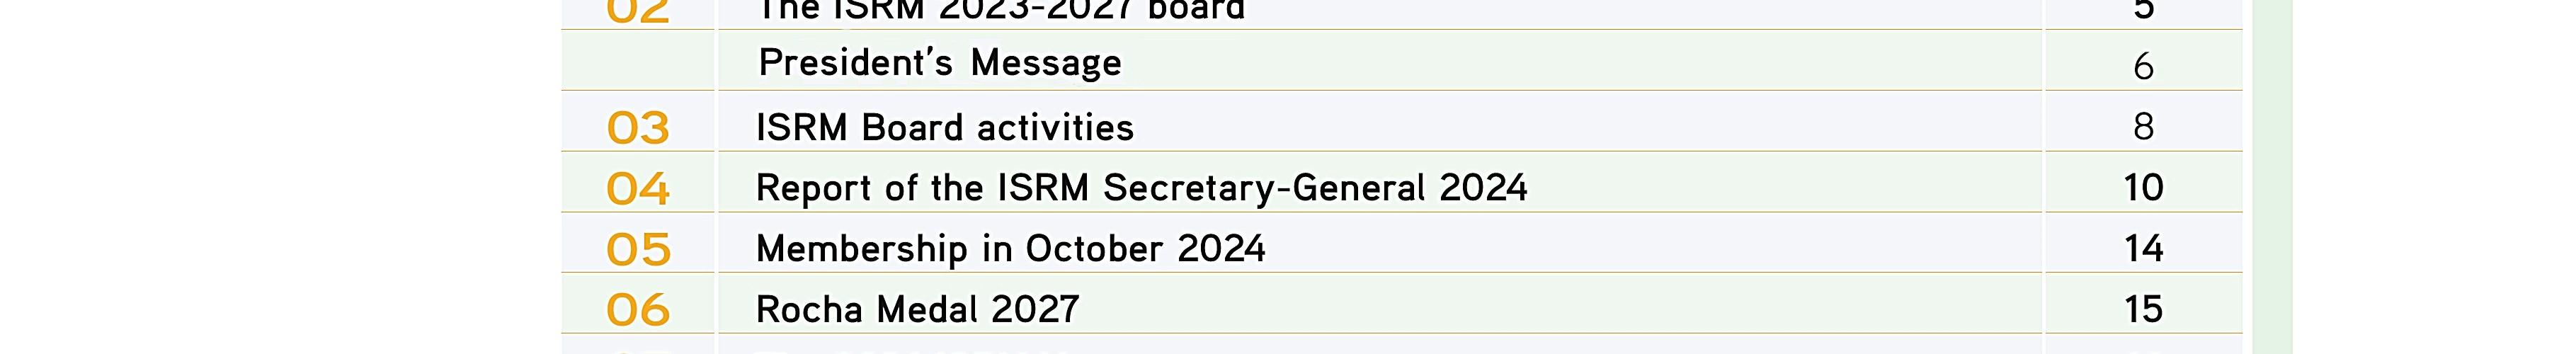Open the President's Message entry

pos(939,63)
